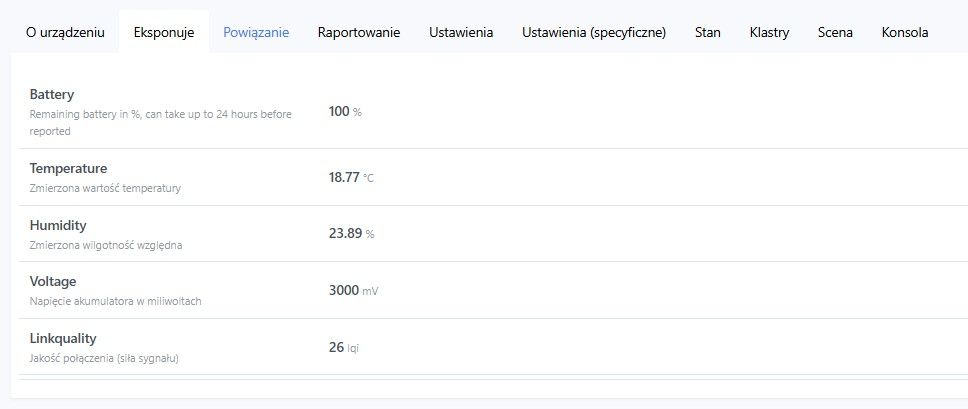
Task: Click the Voltage row label
Action: (x=53, y=282)
